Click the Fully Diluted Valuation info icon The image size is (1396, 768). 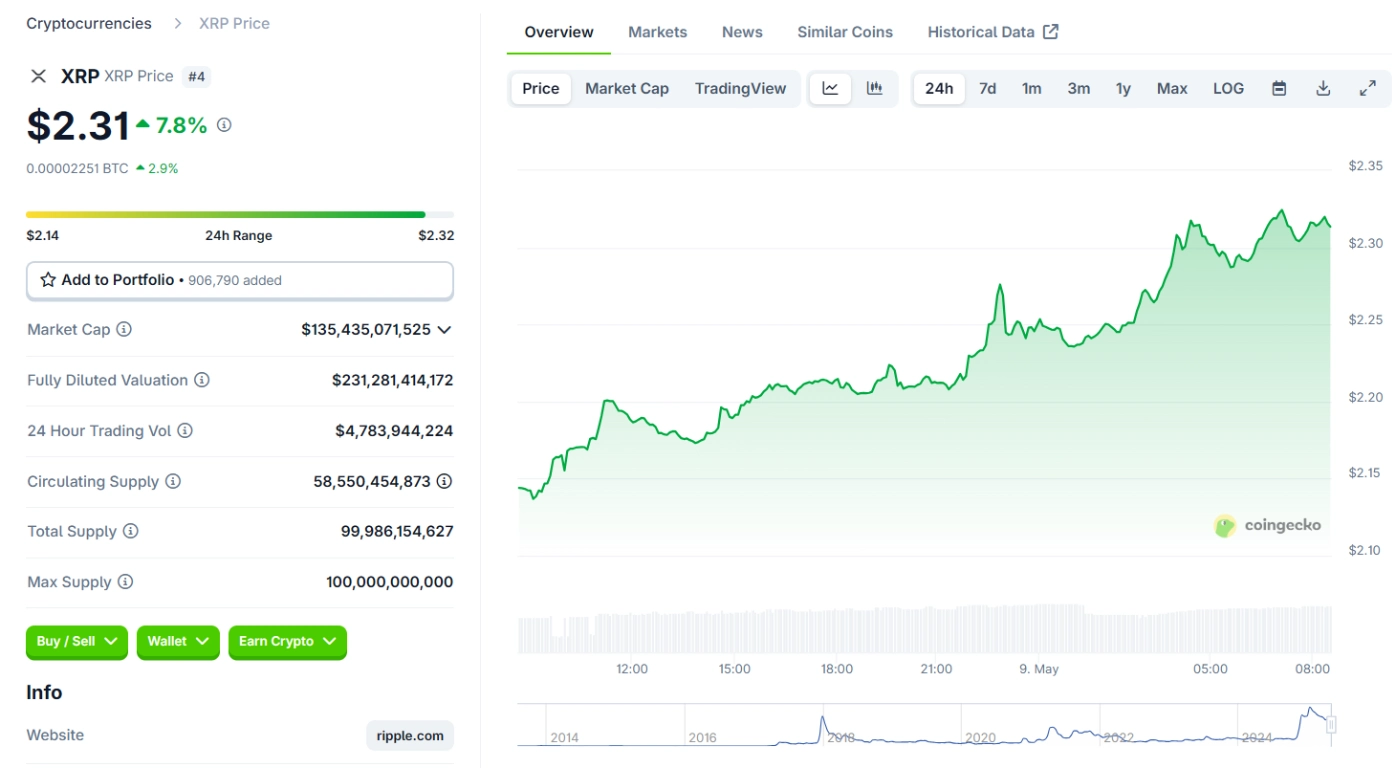click(x=202, y=380)
